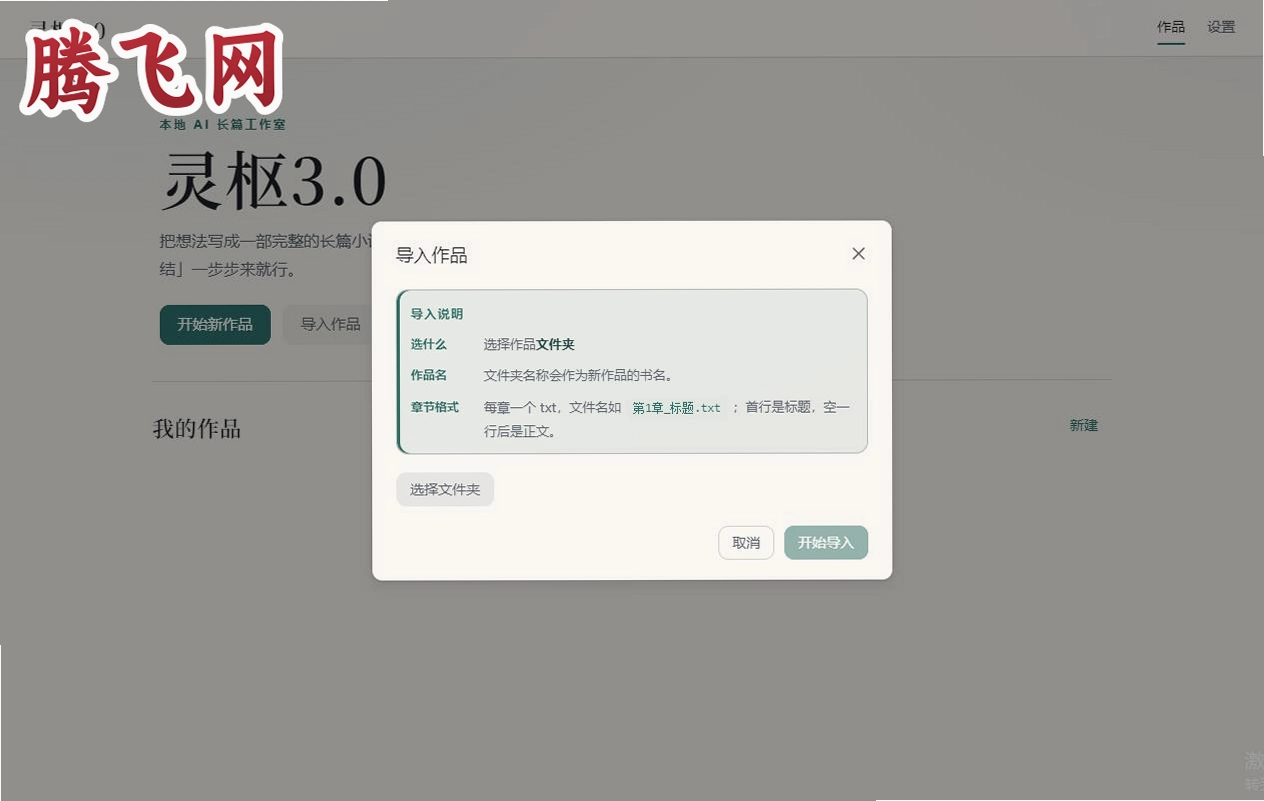
Task: Click the 导入说明 heading text
Action: [x=437, y=314]
